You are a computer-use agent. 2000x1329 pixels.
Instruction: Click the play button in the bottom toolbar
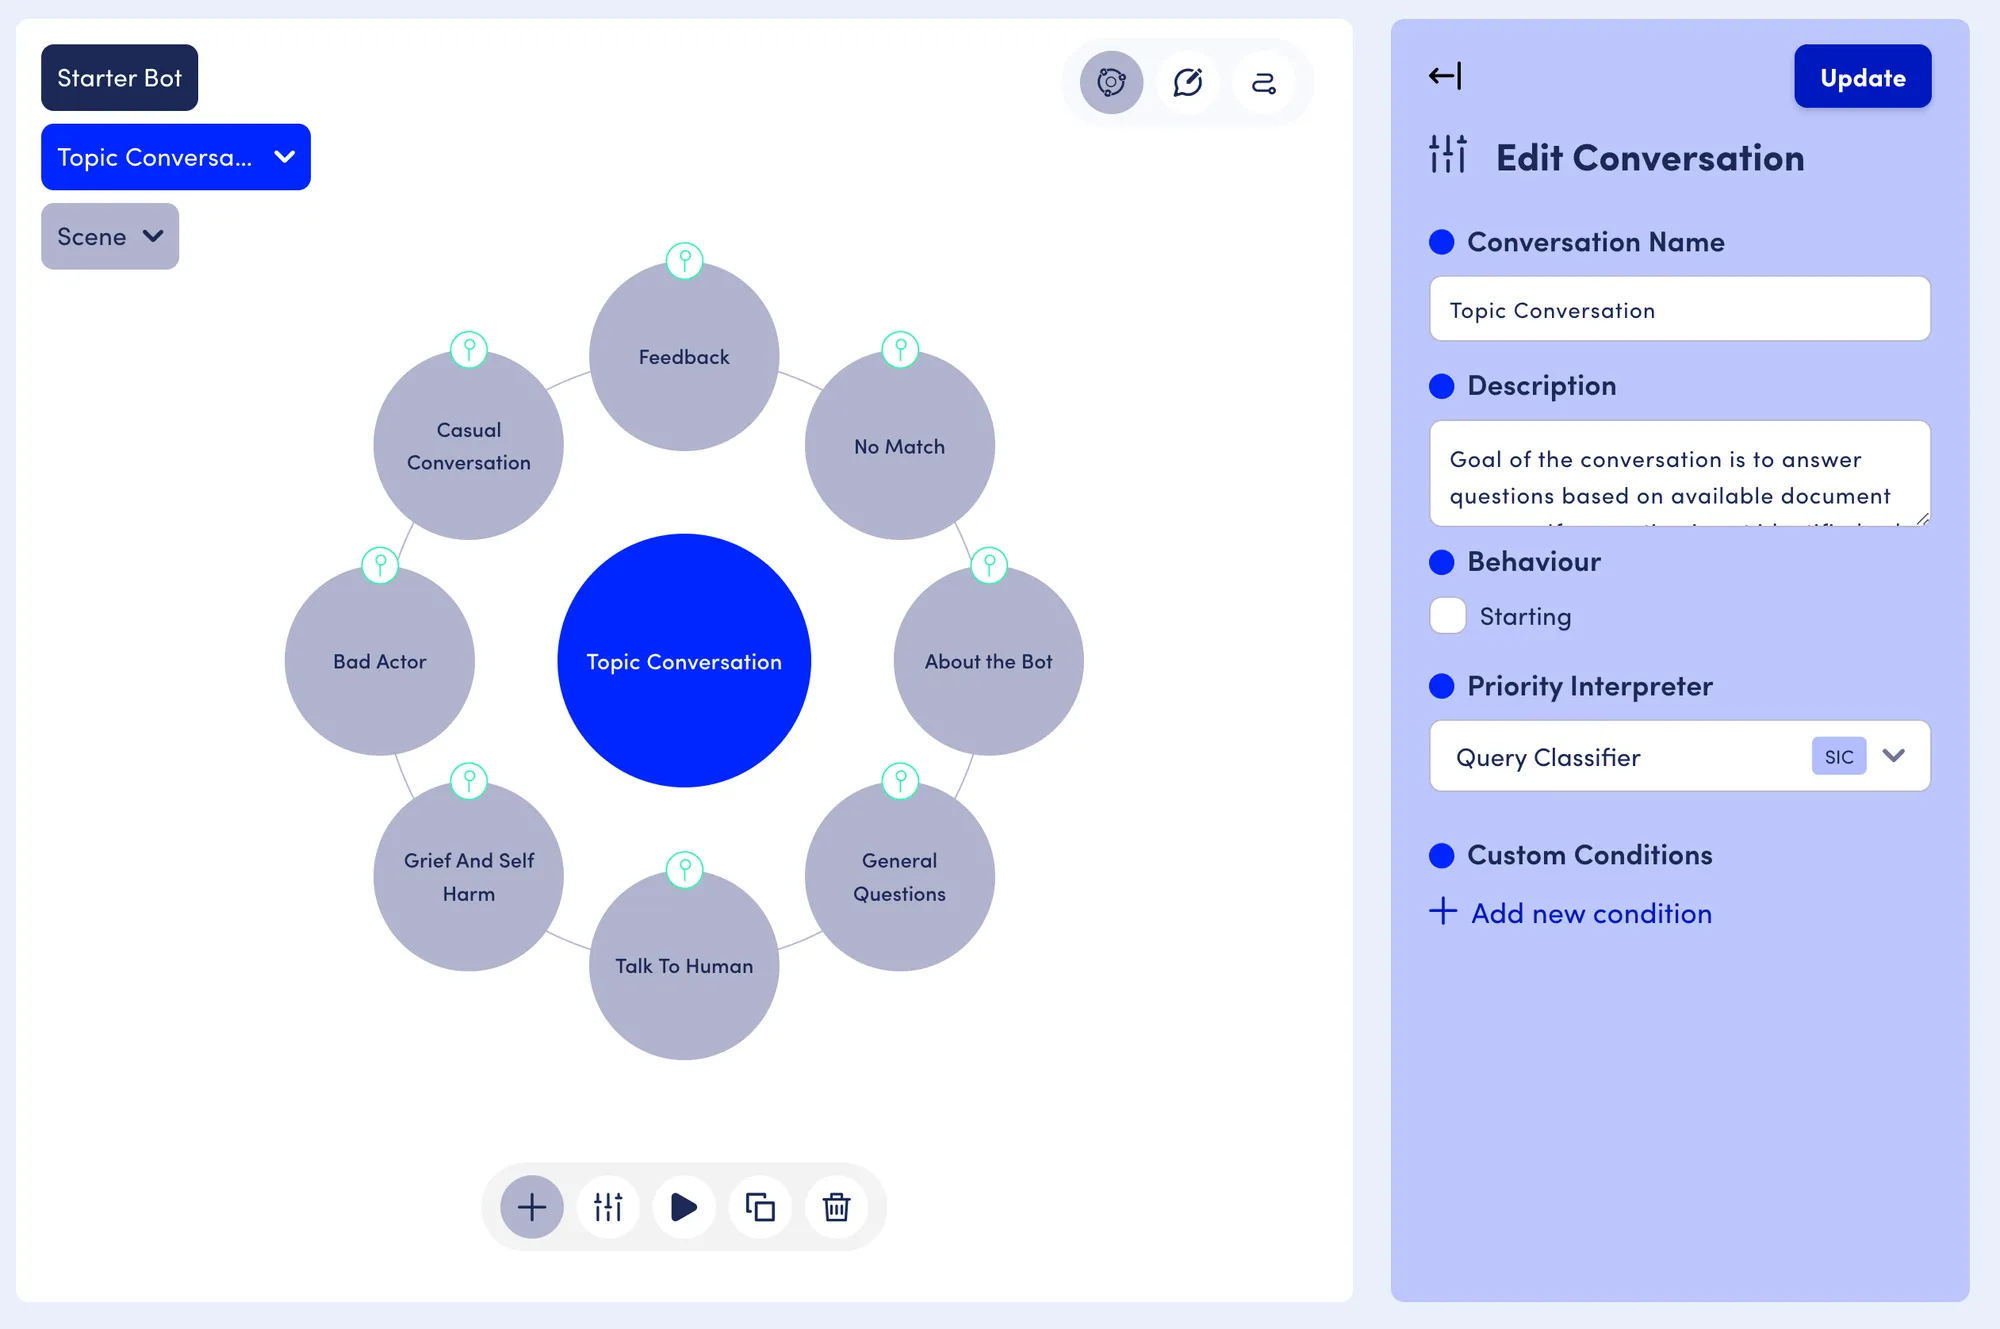(x=684, y=1207)
